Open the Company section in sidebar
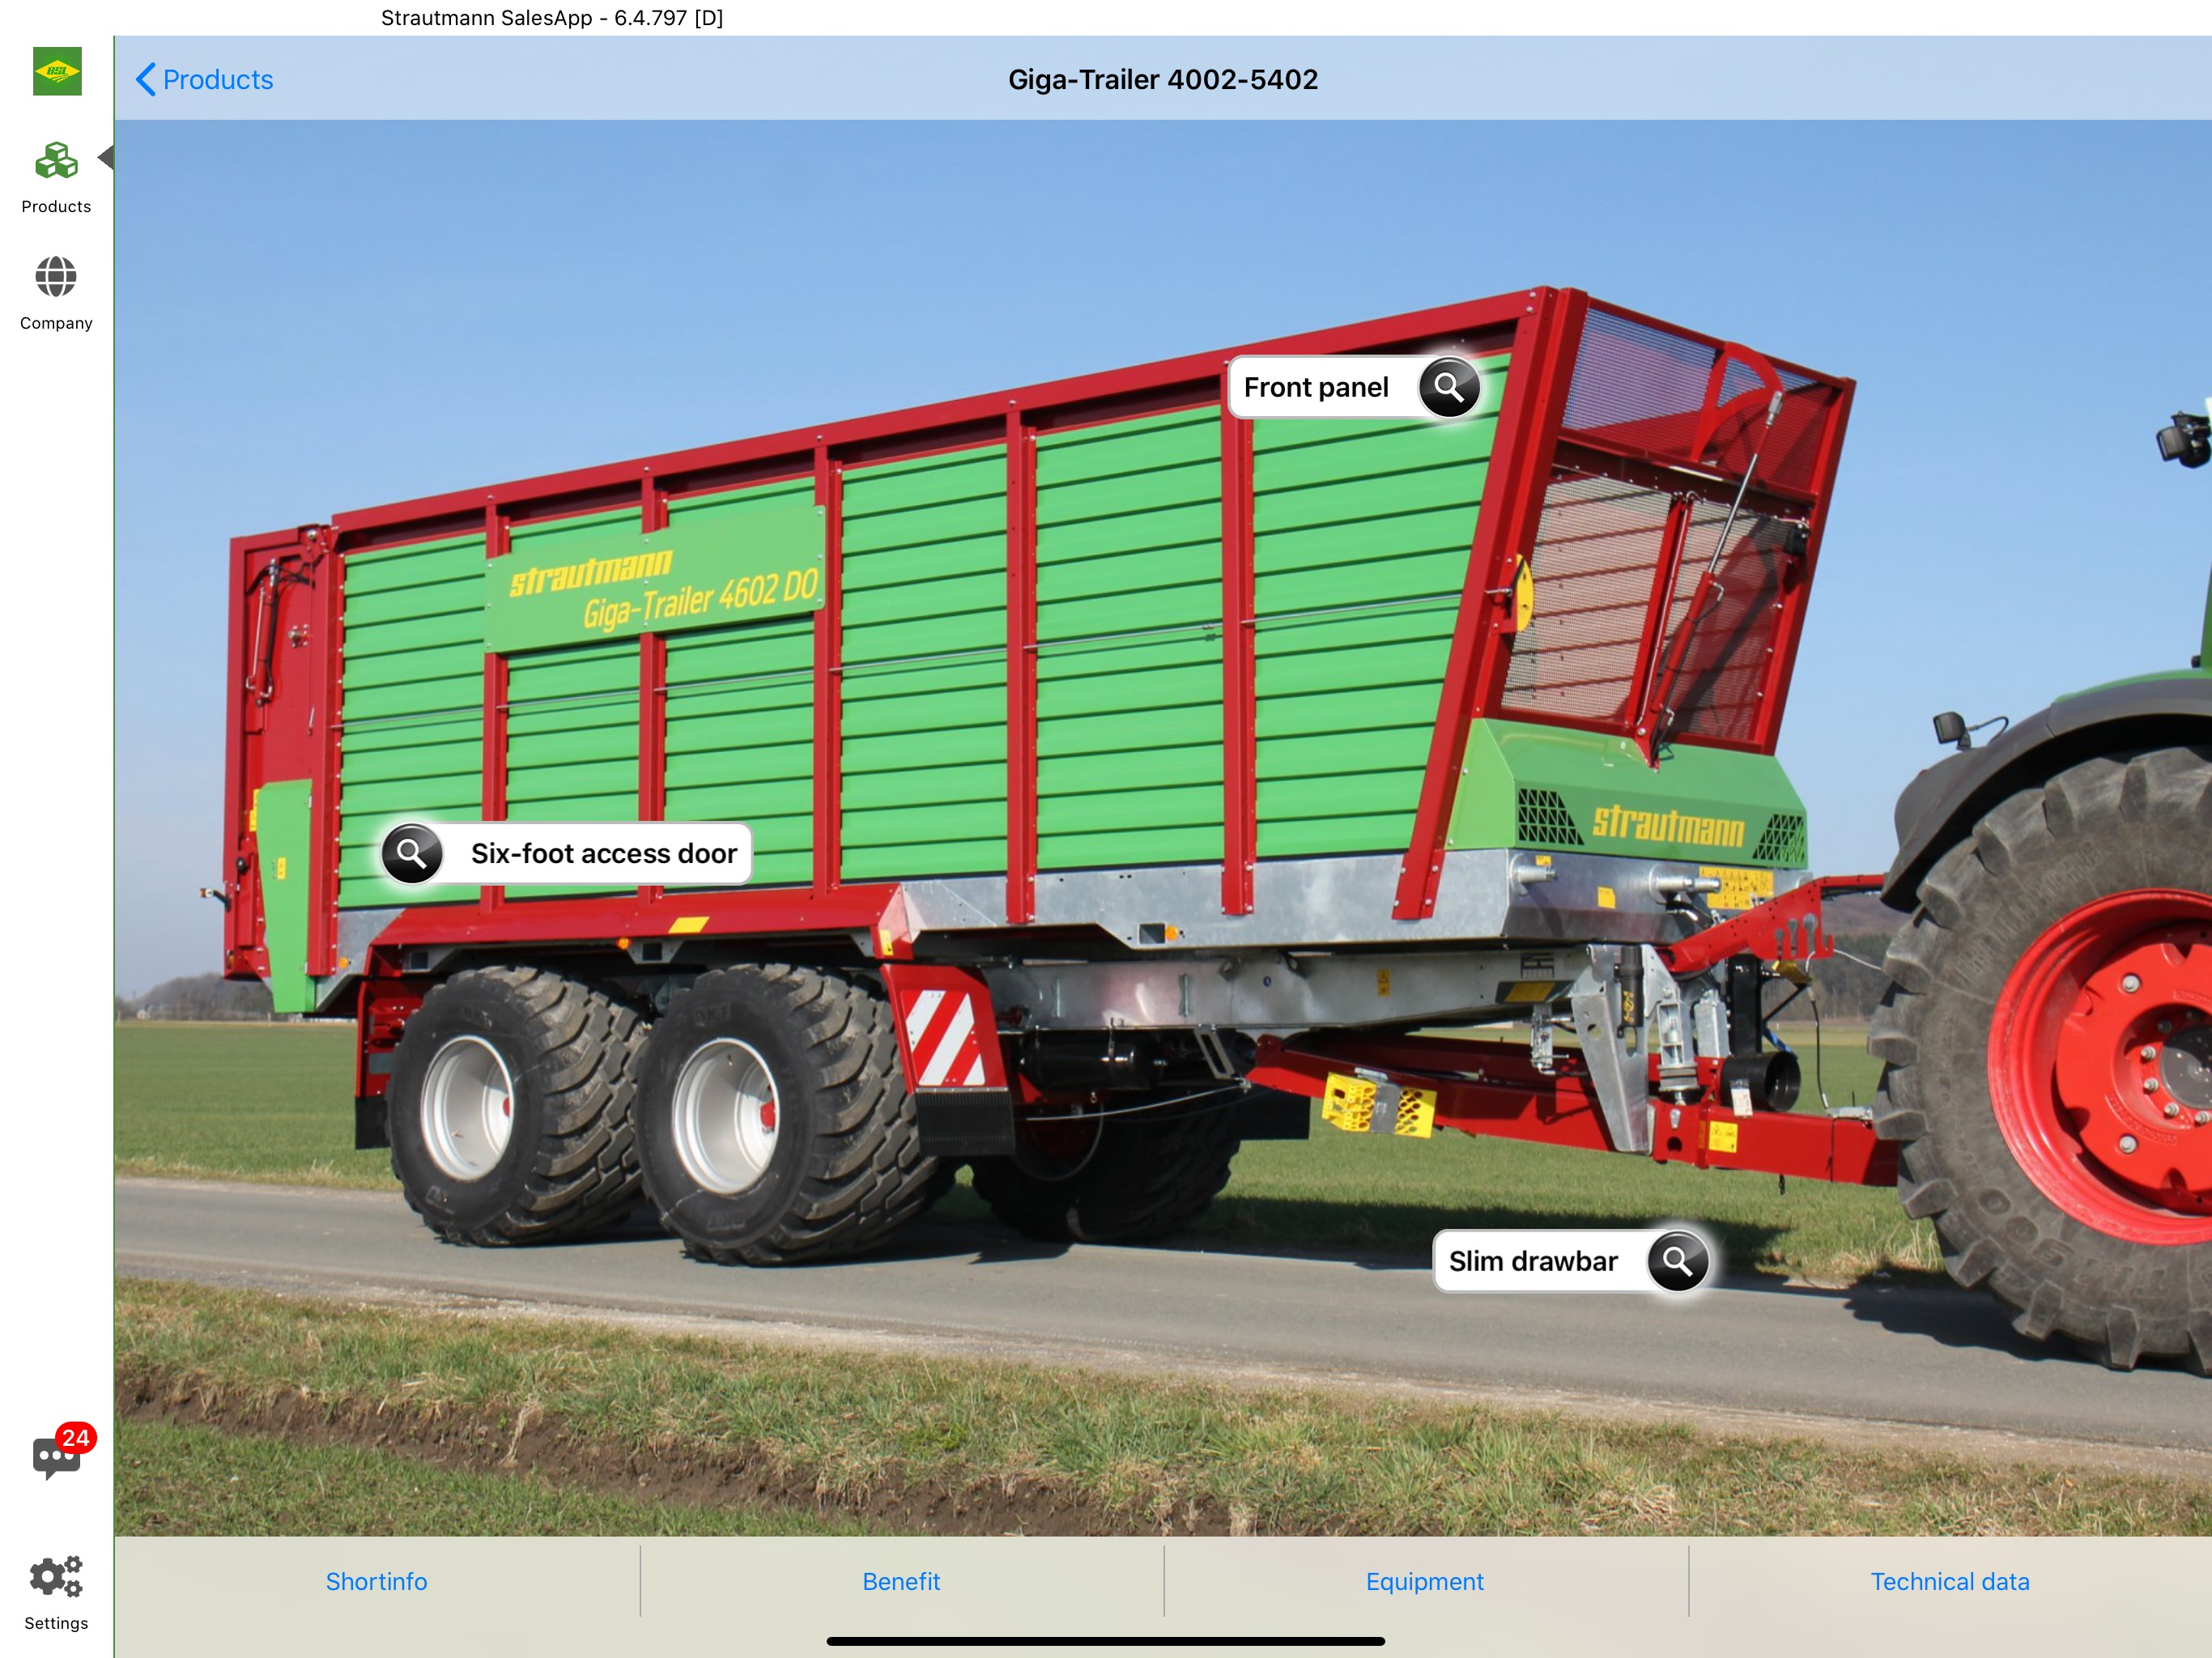This screenshot has width=2212, height=1658. (x=56, y=293)
